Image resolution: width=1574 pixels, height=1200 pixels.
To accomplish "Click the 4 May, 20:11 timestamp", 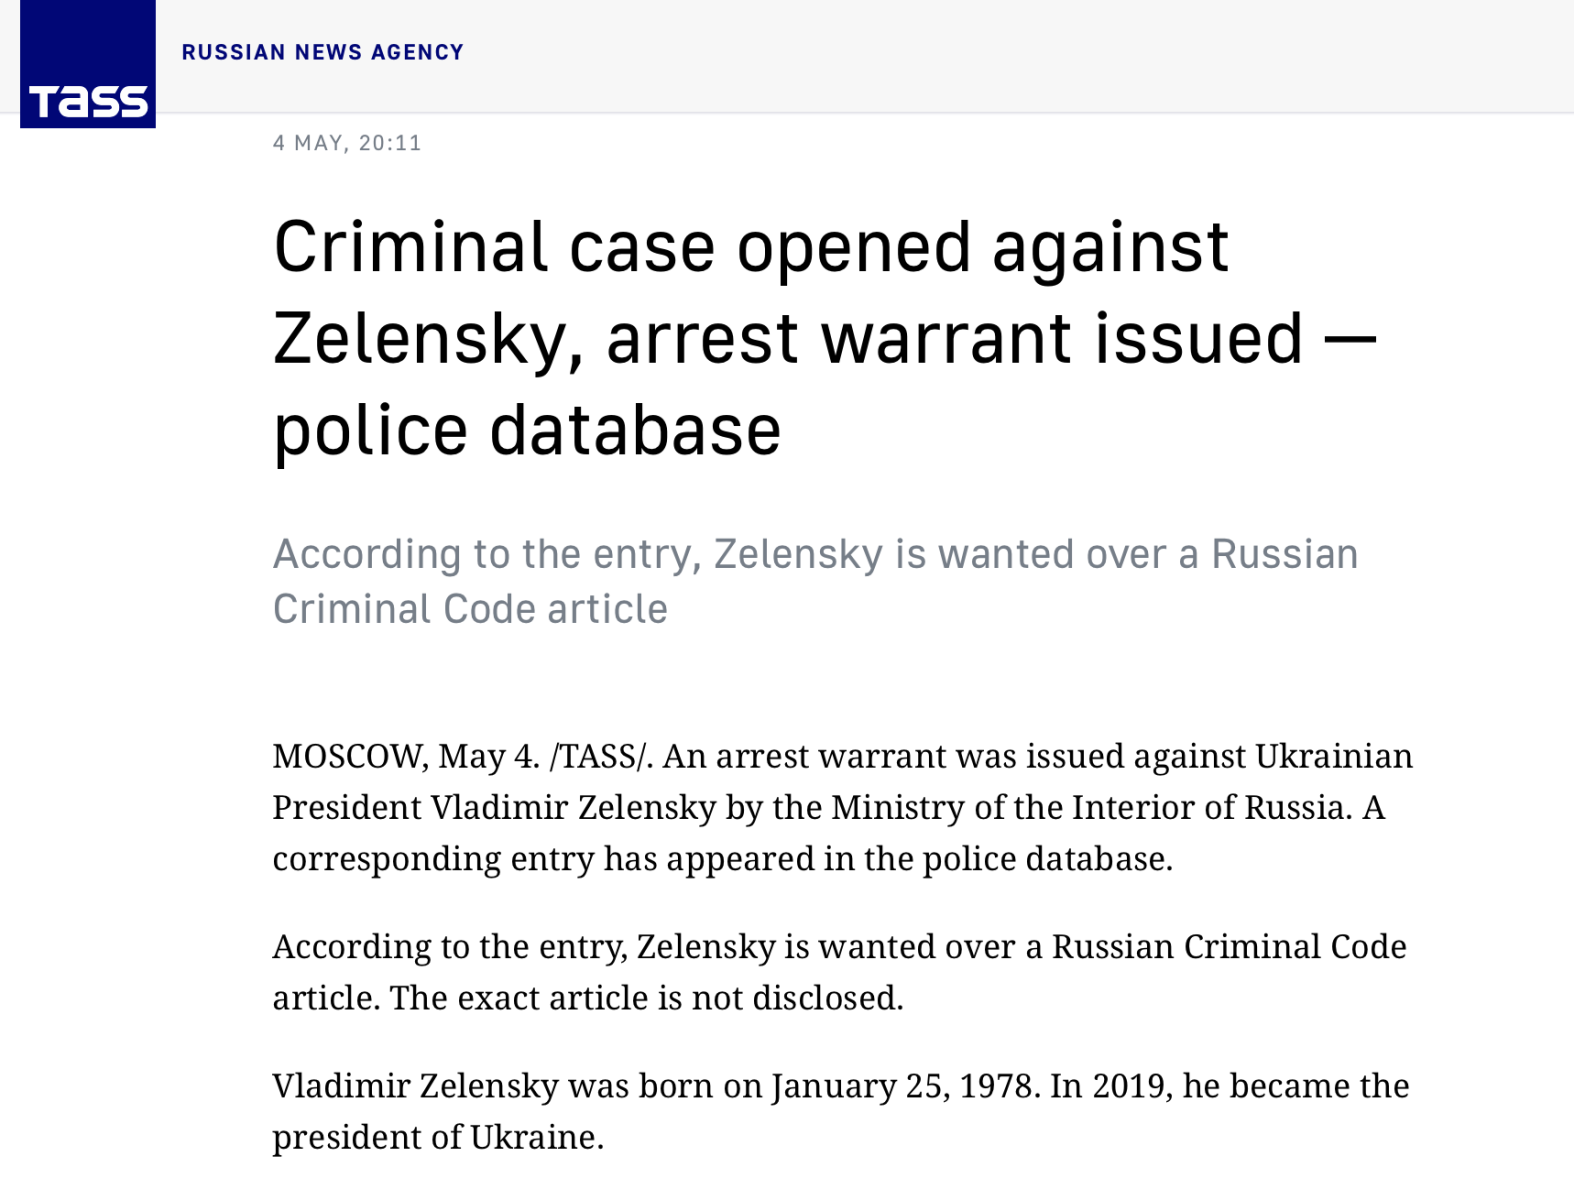I will click(x=347, y=143).
